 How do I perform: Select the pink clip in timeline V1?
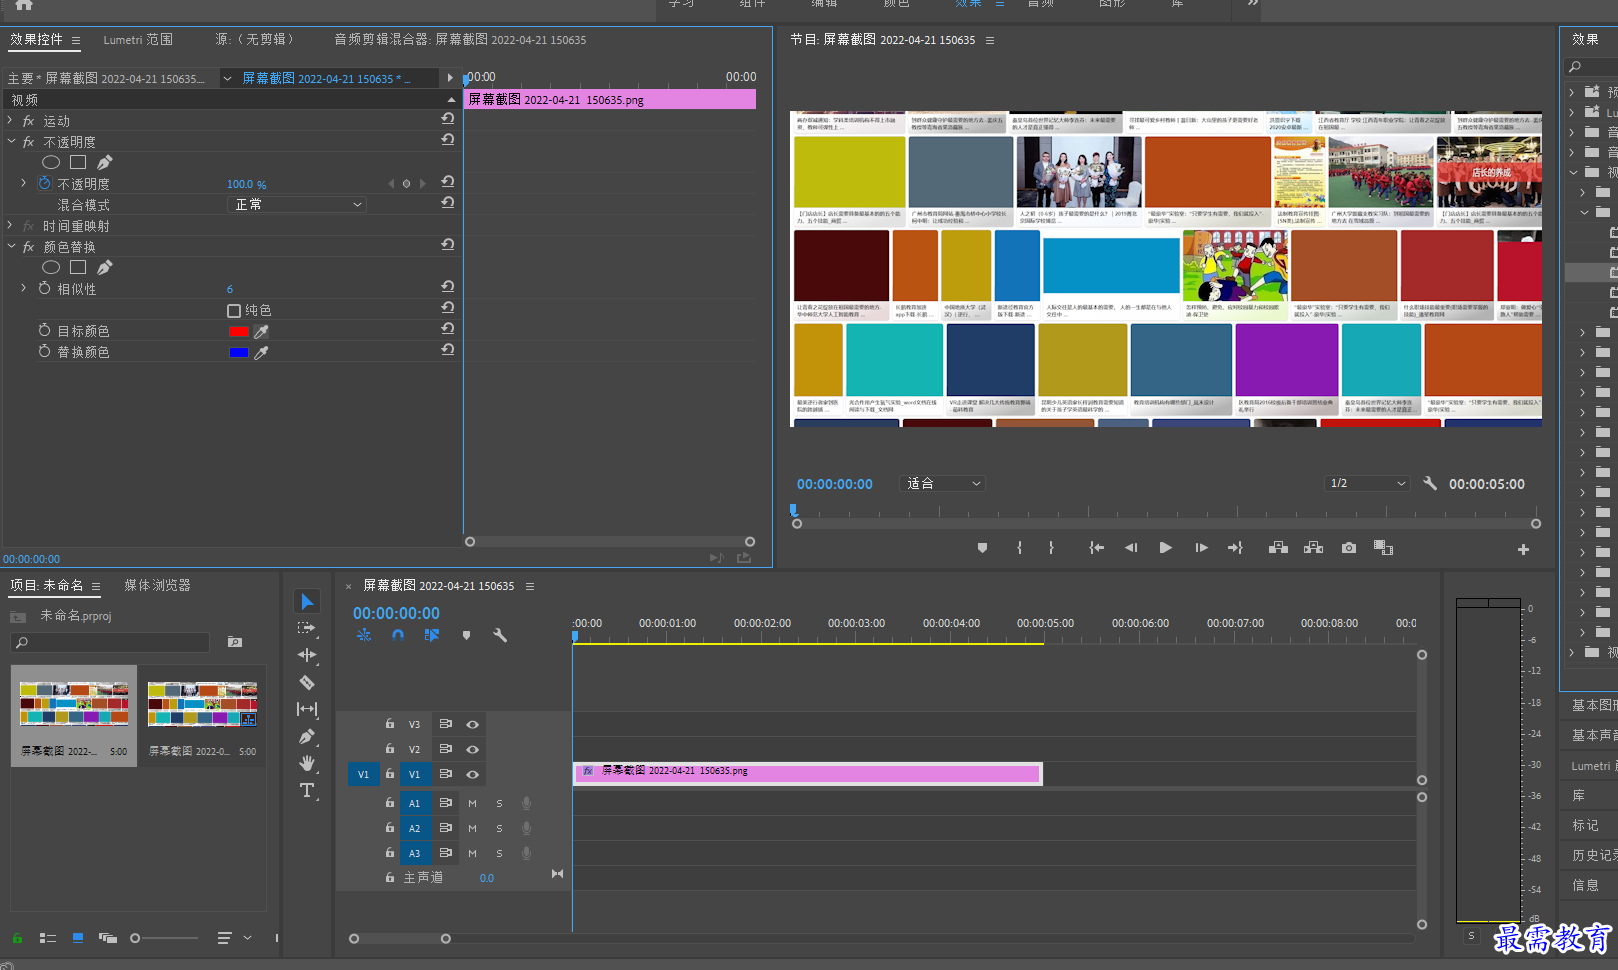(x=808, y=773)
